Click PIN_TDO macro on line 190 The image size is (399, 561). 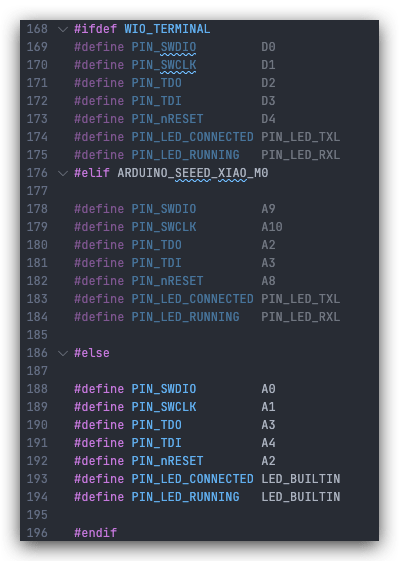[x=156, y=425]
